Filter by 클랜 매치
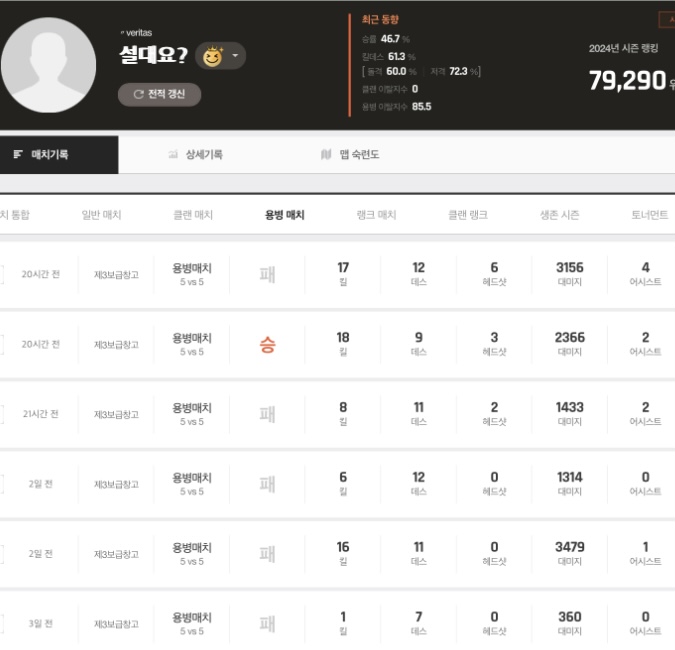The image size is (675, 650). click(x=193, y=215)
